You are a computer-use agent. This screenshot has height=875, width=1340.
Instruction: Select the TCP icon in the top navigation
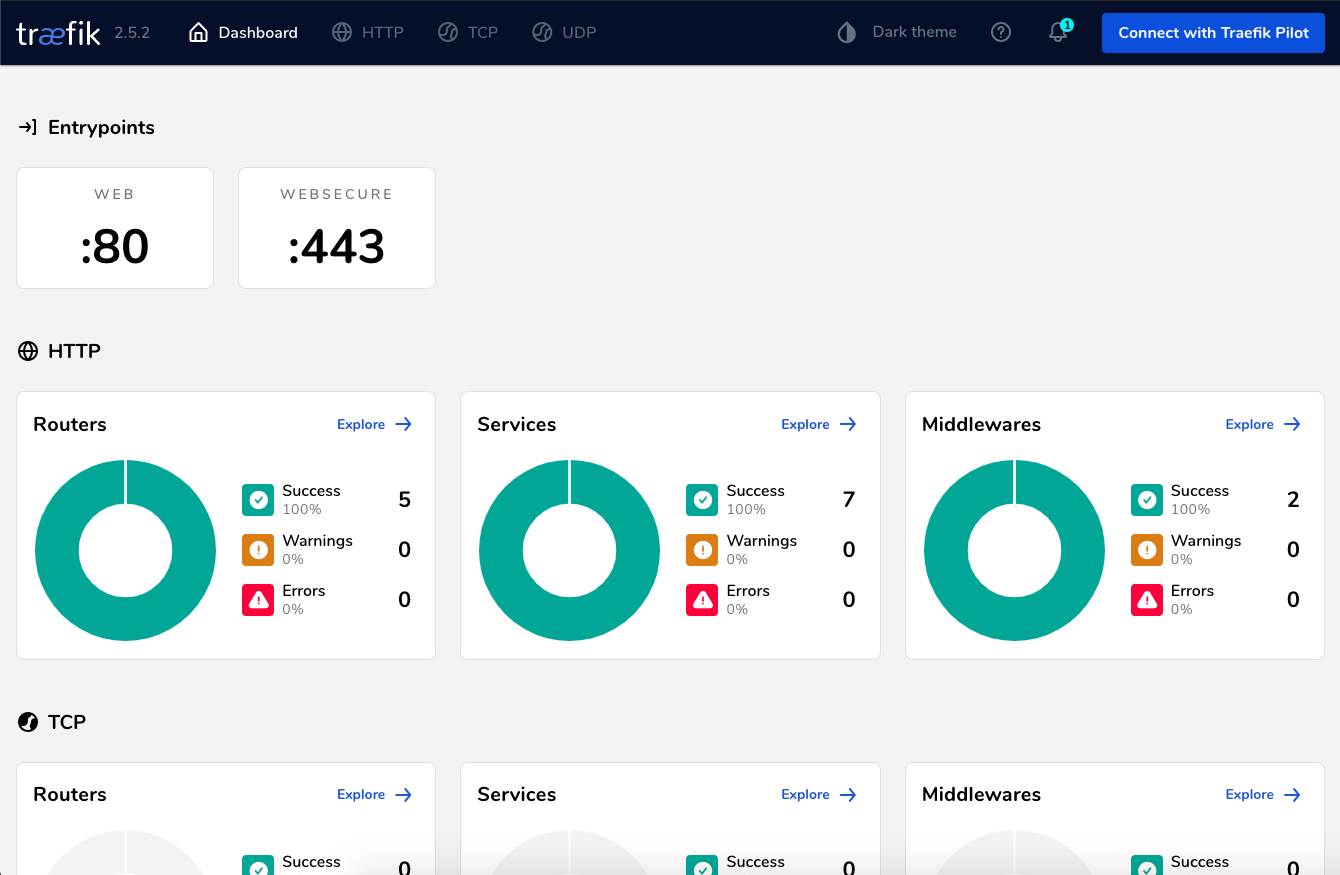(448, 31)
